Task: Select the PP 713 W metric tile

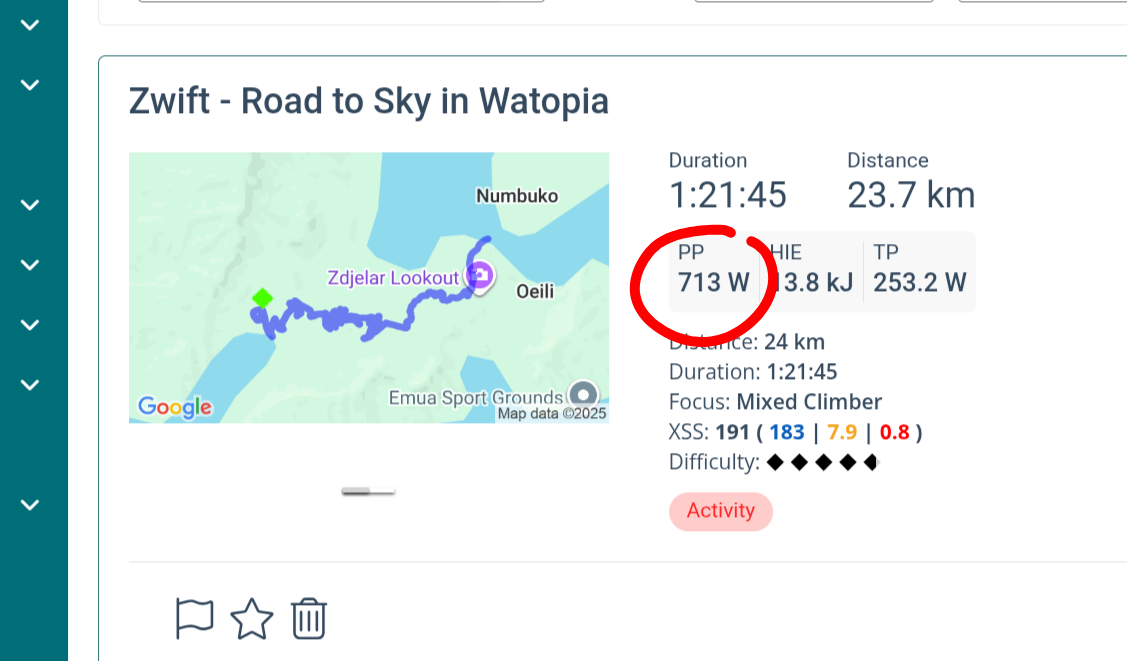Action: 714,271
